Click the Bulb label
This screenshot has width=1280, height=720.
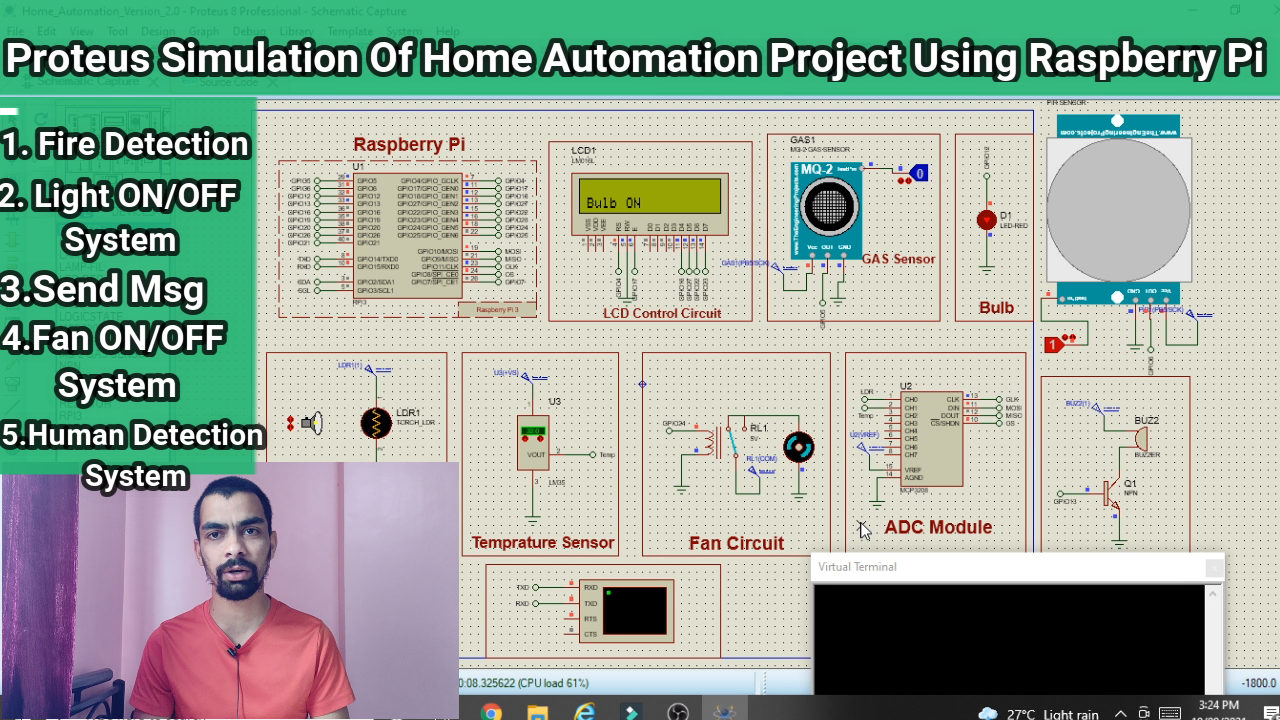pos(996,307)
